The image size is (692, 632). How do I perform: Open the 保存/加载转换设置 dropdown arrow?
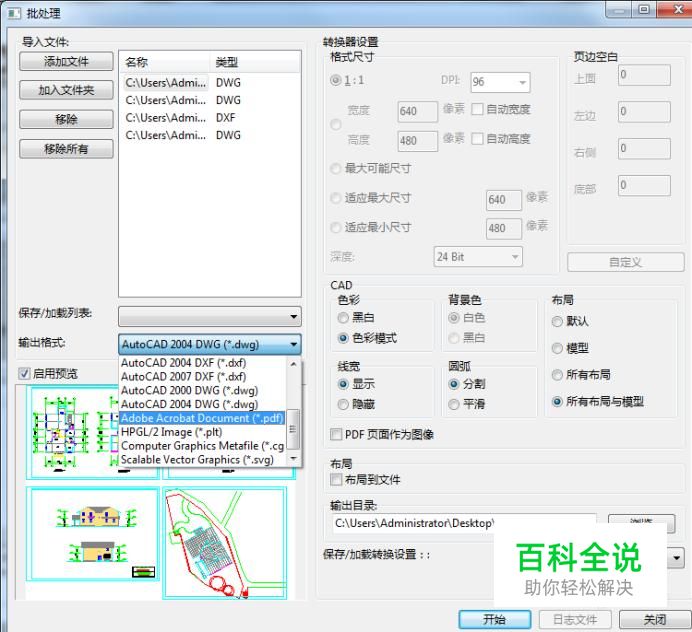click(x=676, y=558)
